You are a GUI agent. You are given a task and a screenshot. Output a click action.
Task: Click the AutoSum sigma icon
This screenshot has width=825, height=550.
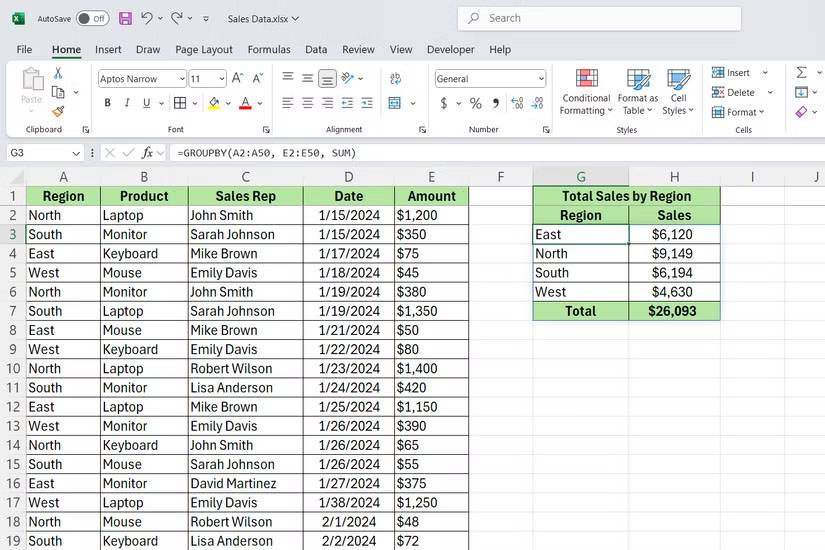(x=801, y=72)
